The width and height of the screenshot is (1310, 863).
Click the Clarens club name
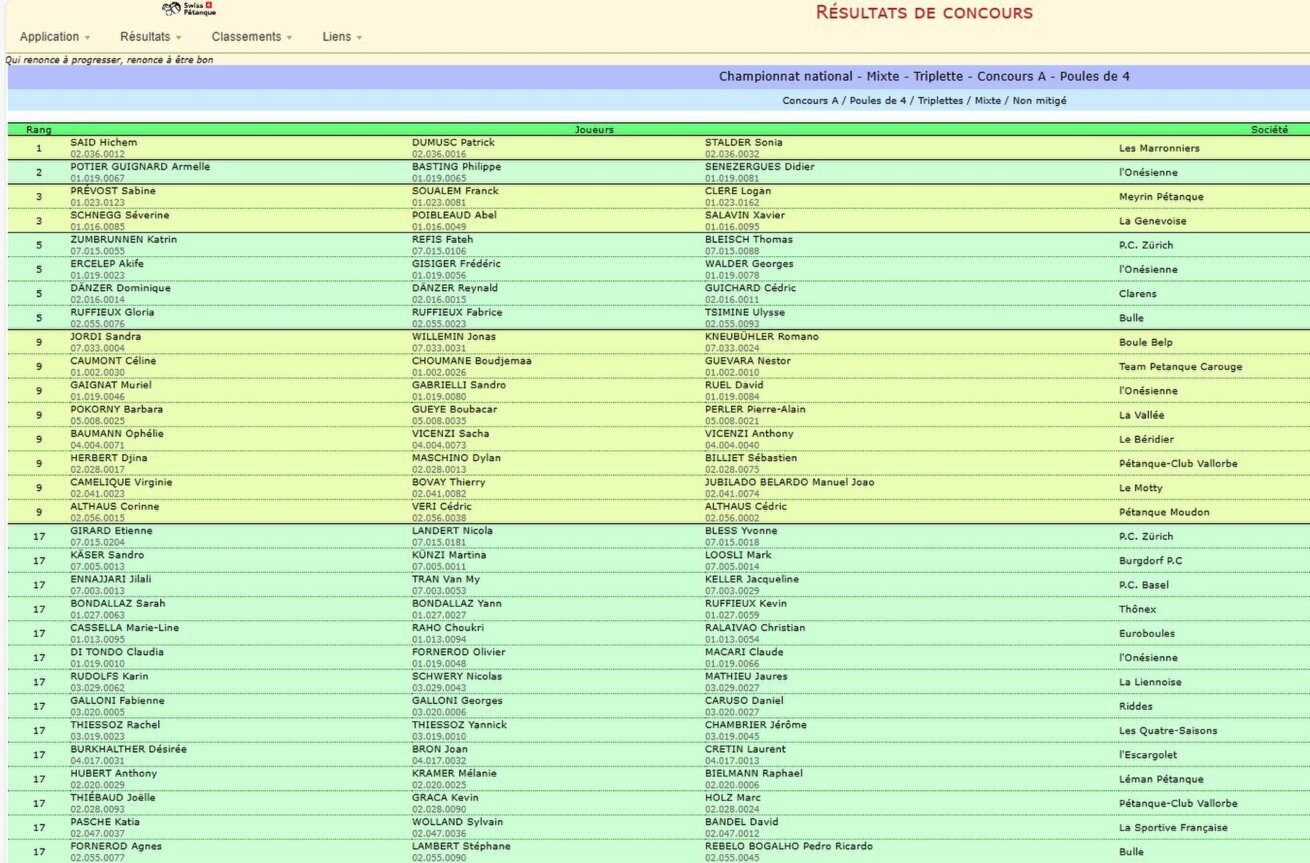1138,294
